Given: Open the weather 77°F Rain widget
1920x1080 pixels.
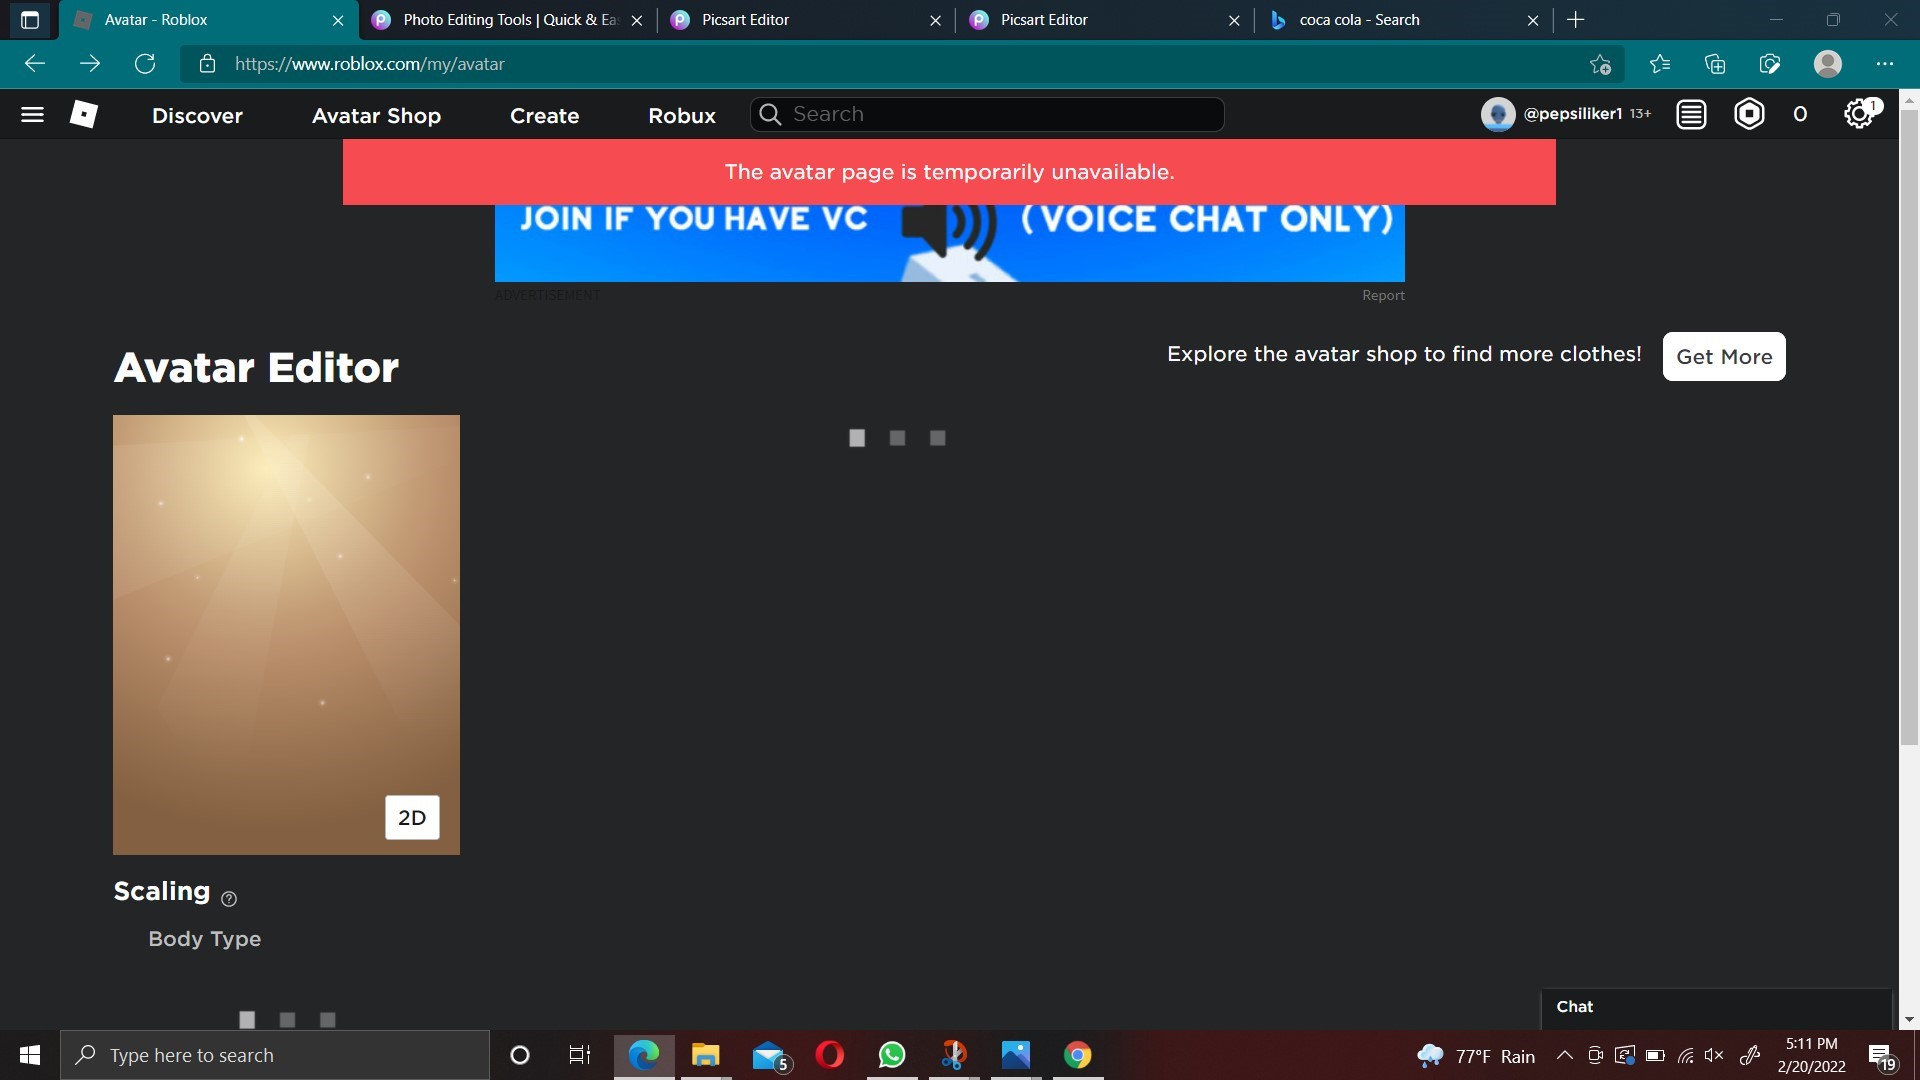Looking at the screenshot, I should pos(1476,1056).
